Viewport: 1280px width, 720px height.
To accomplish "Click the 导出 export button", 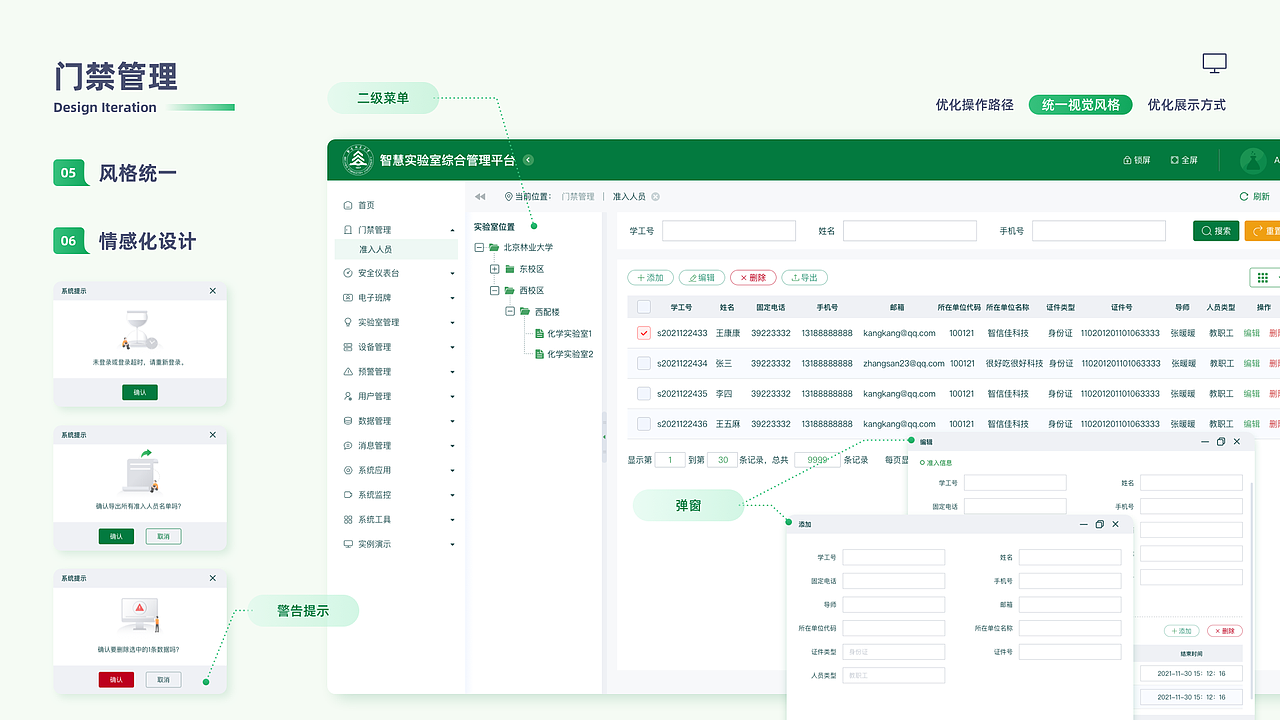I will coord(804,278).
